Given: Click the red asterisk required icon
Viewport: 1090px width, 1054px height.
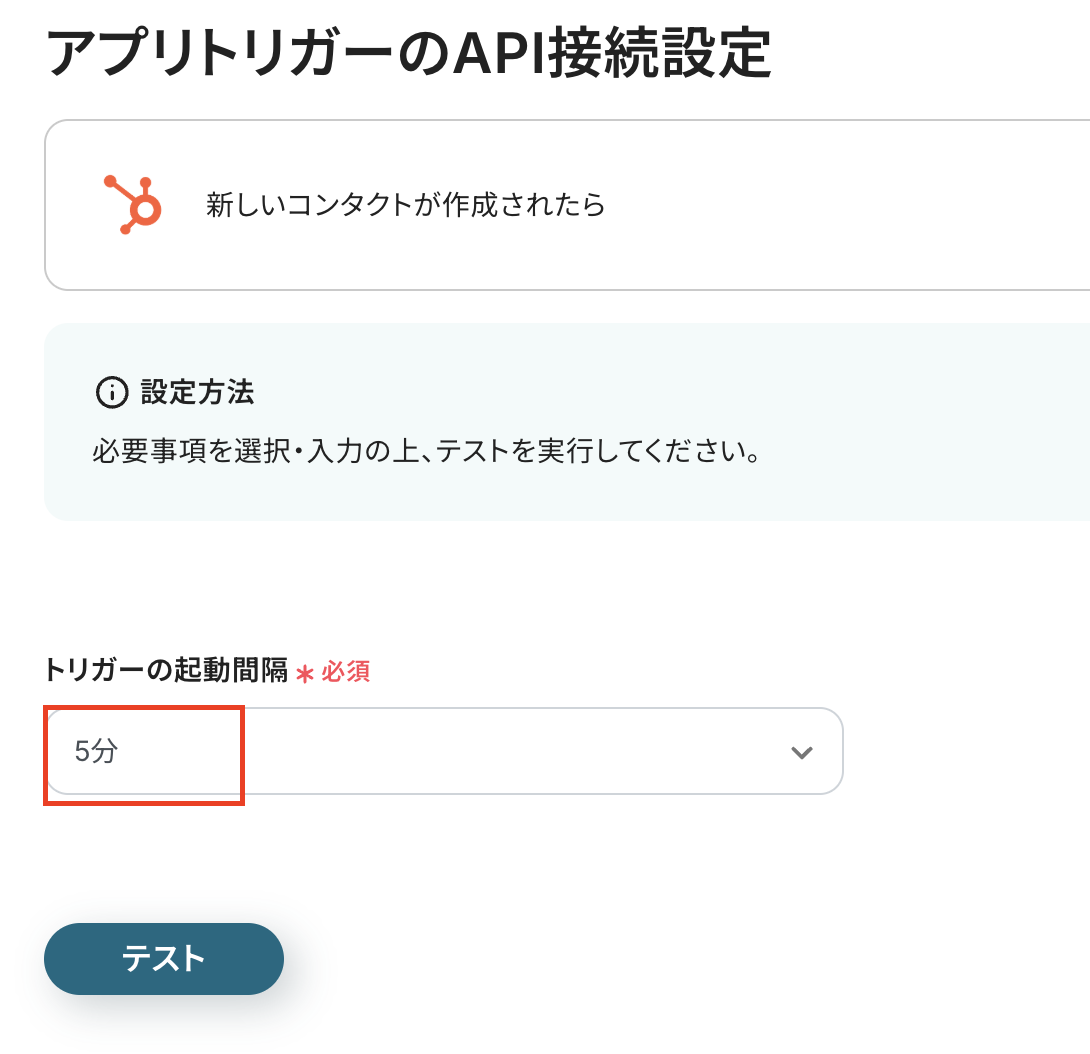Looking at the screenshot, I should point(305,673).
